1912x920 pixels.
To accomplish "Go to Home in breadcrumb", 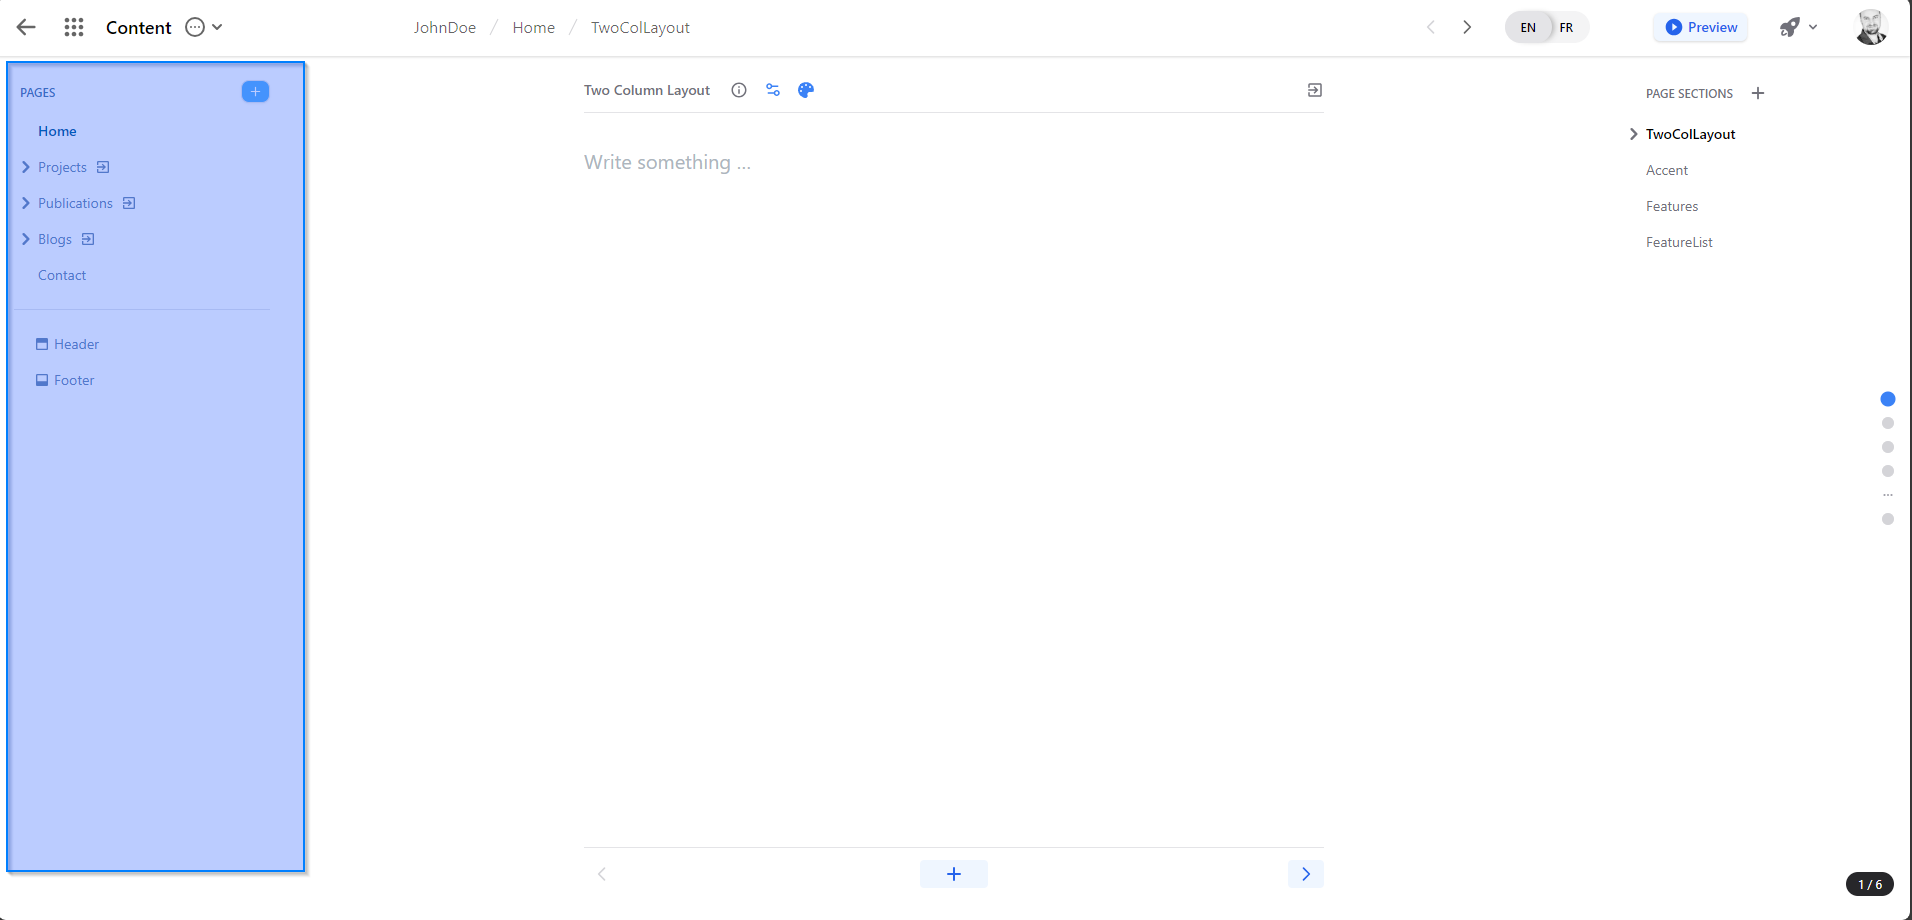I will click(x=533, y=28).
